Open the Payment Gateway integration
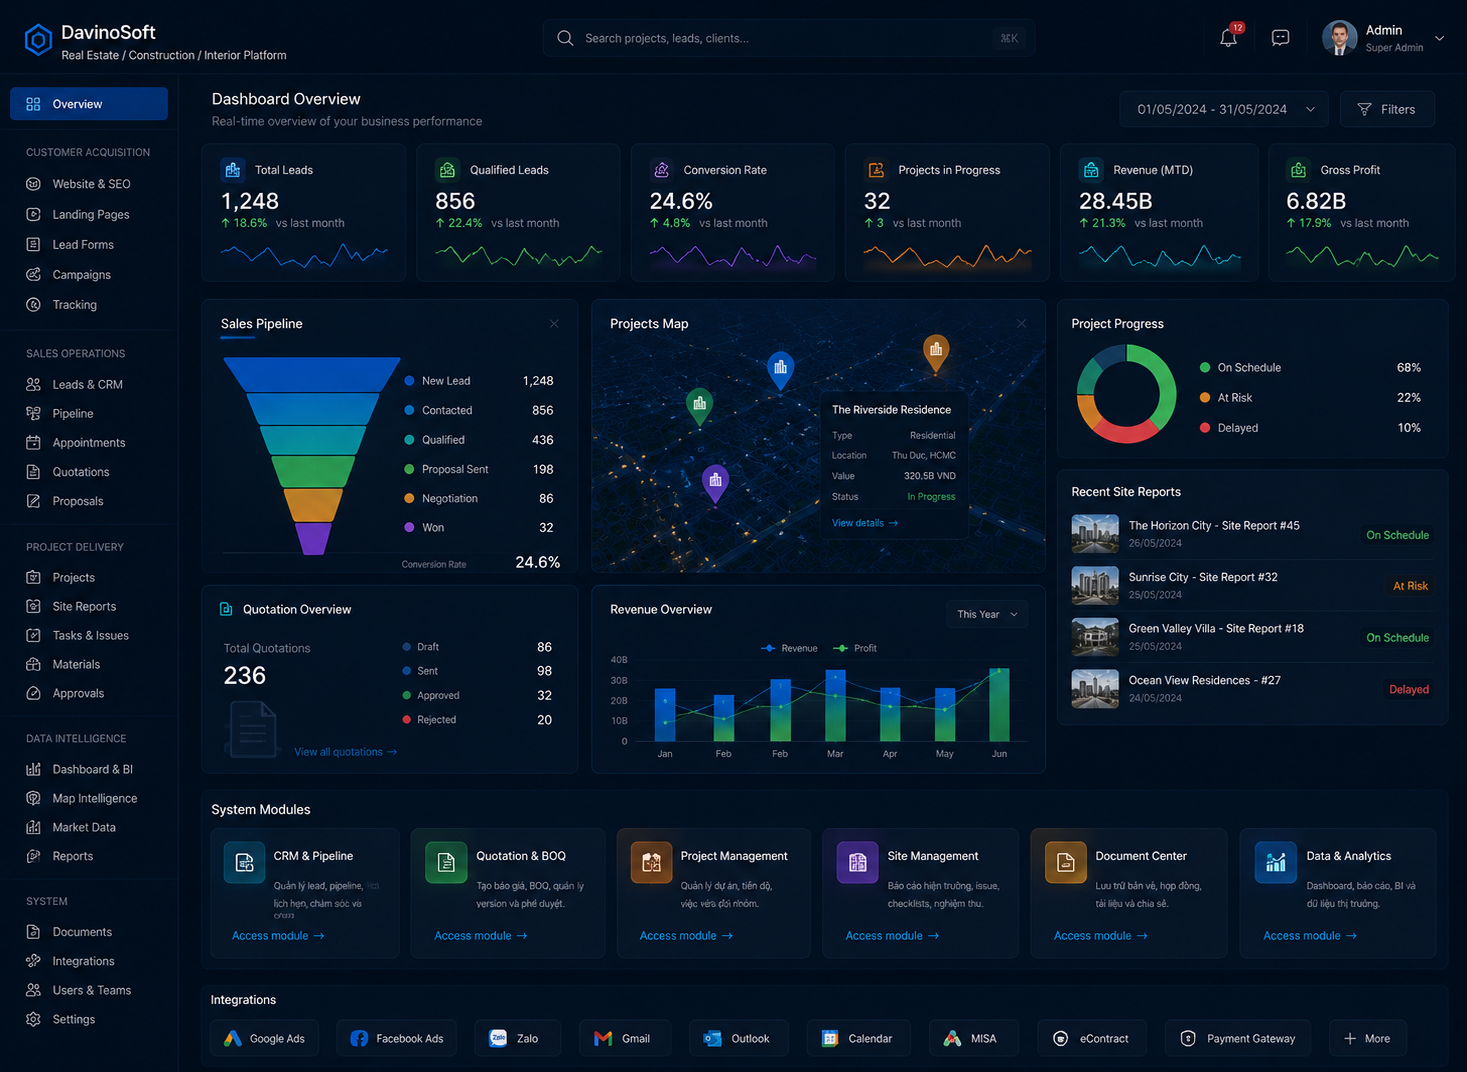The image size is (1467, 1072). click(1239, 1039)
